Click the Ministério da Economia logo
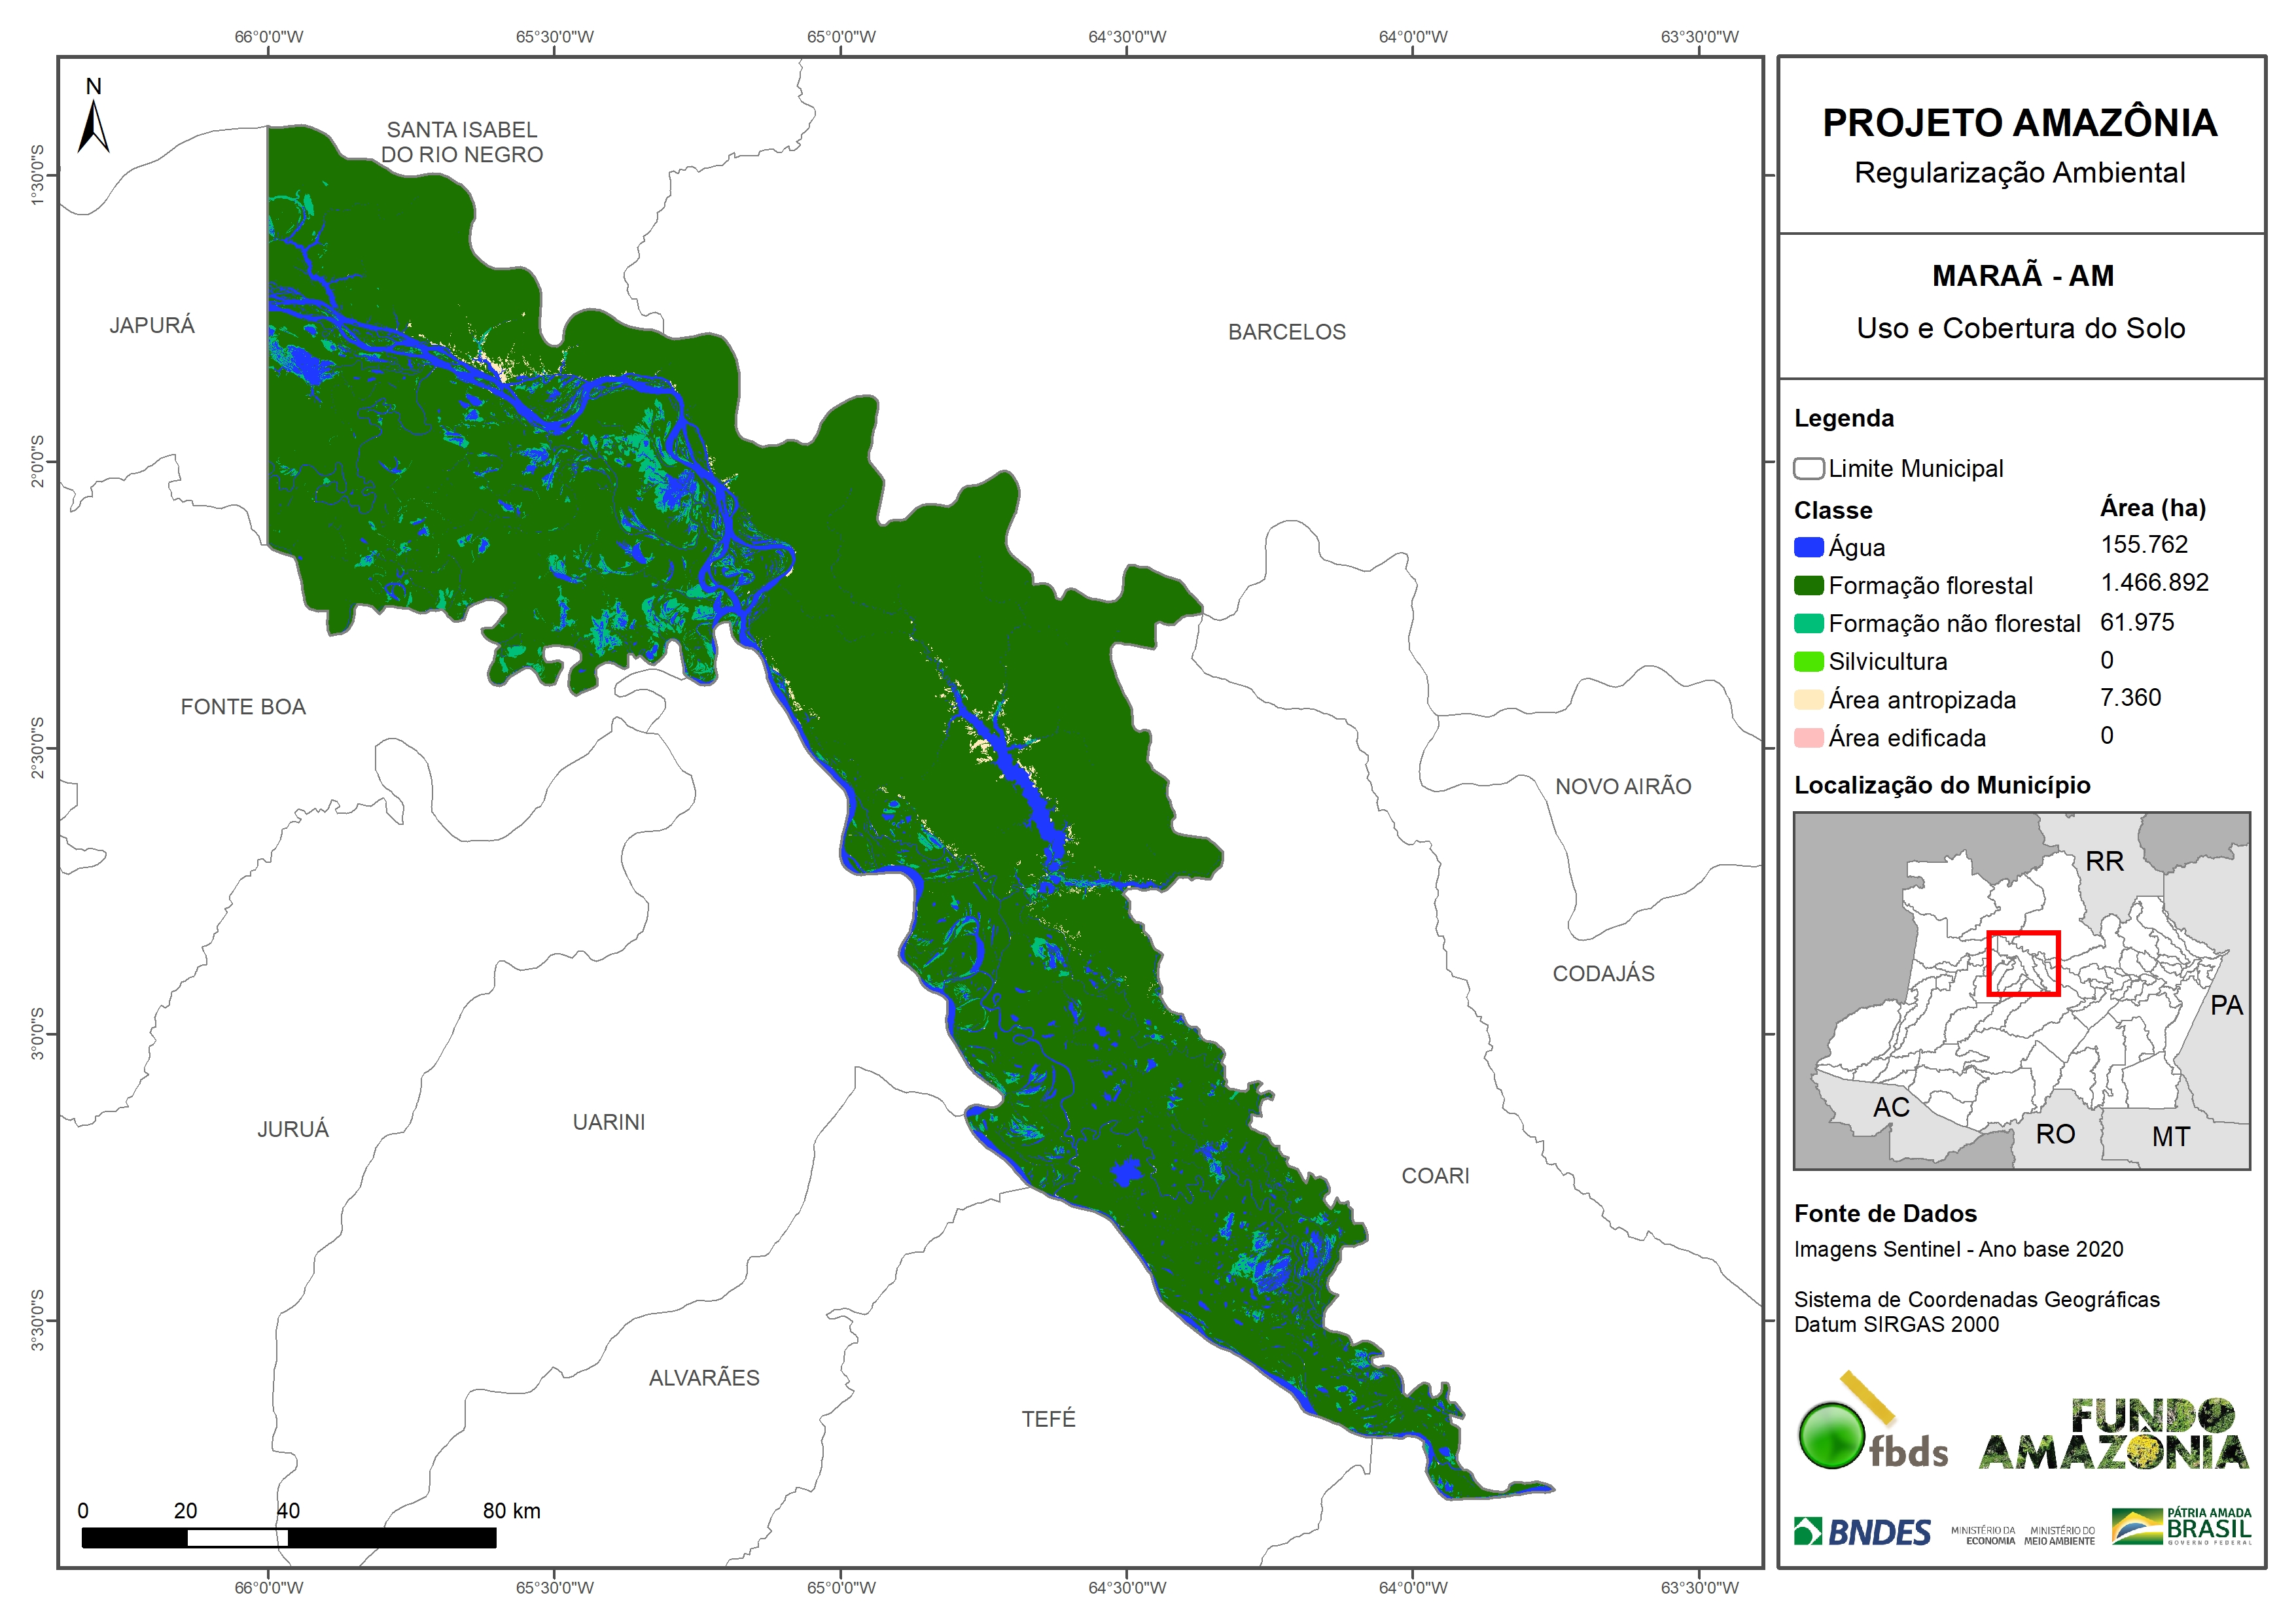2296x1623 pixels. (1983, 1535)
